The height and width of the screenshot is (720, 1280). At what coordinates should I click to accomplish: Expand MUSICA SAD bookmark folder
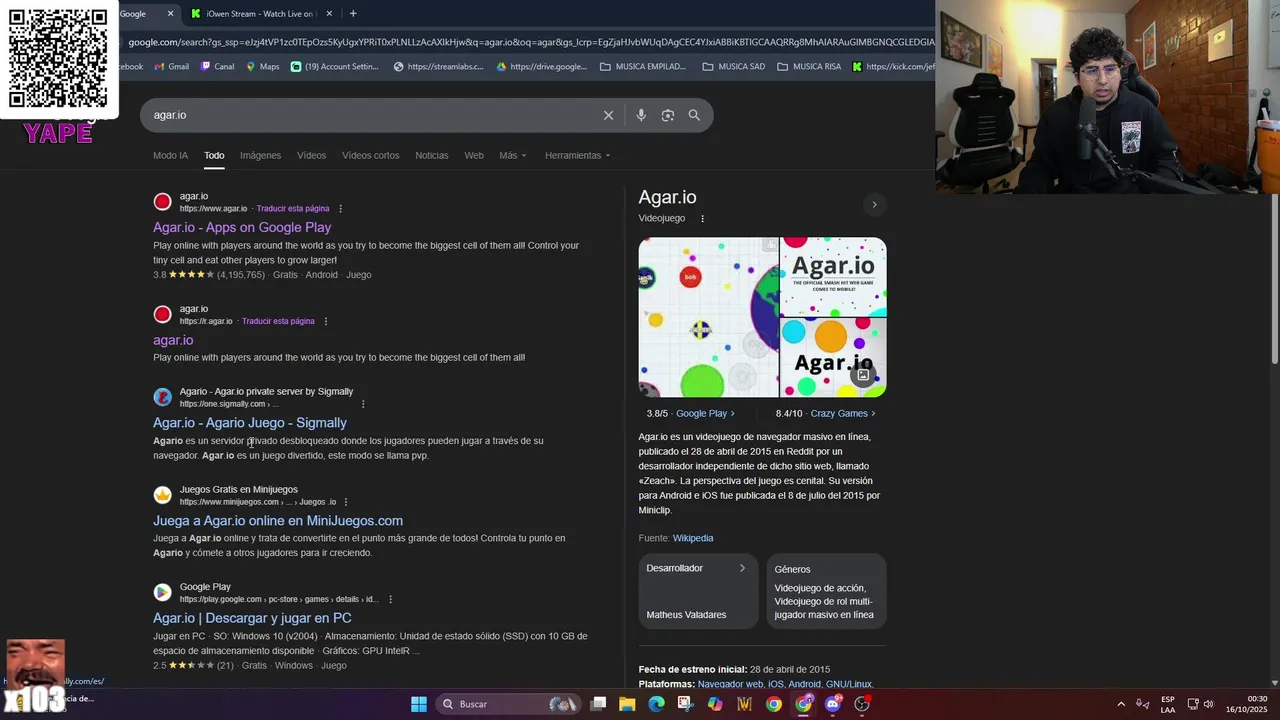[734, 67]
